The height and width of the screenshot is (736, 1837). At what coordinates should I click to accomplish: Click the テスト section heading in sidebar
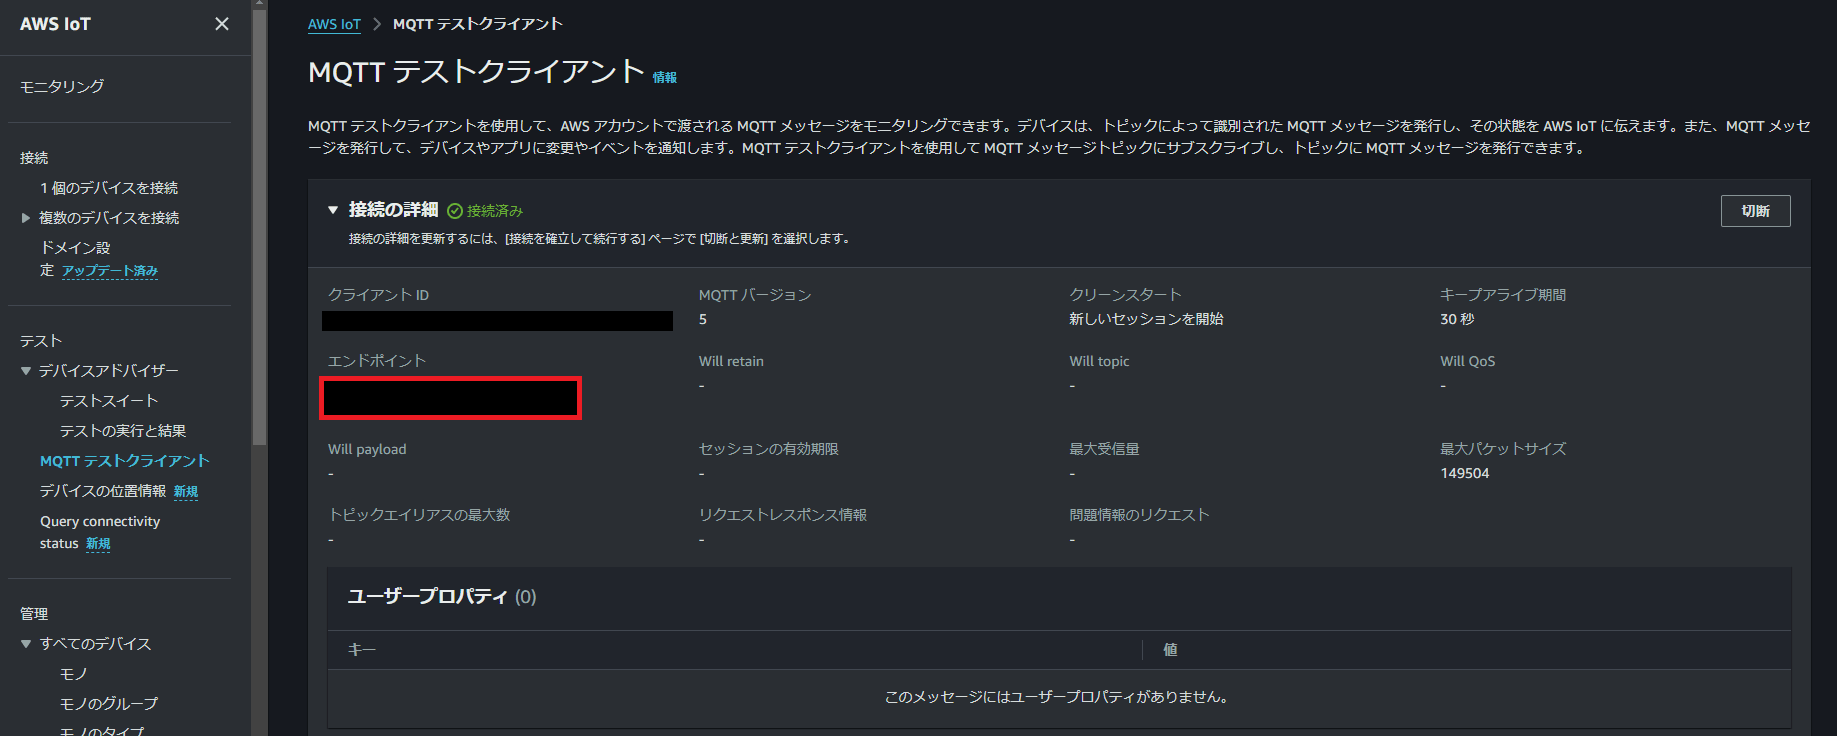click(x=41, y=341)
